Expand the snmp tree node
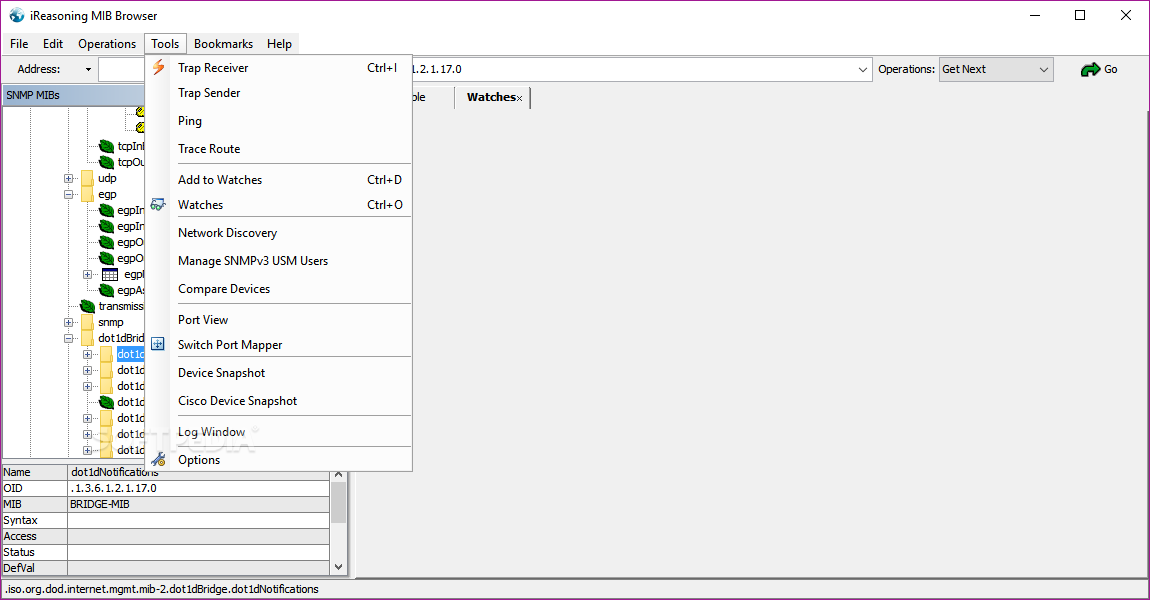The width and height of the screenshot is (1150, 600). click(x=68, y=322)
